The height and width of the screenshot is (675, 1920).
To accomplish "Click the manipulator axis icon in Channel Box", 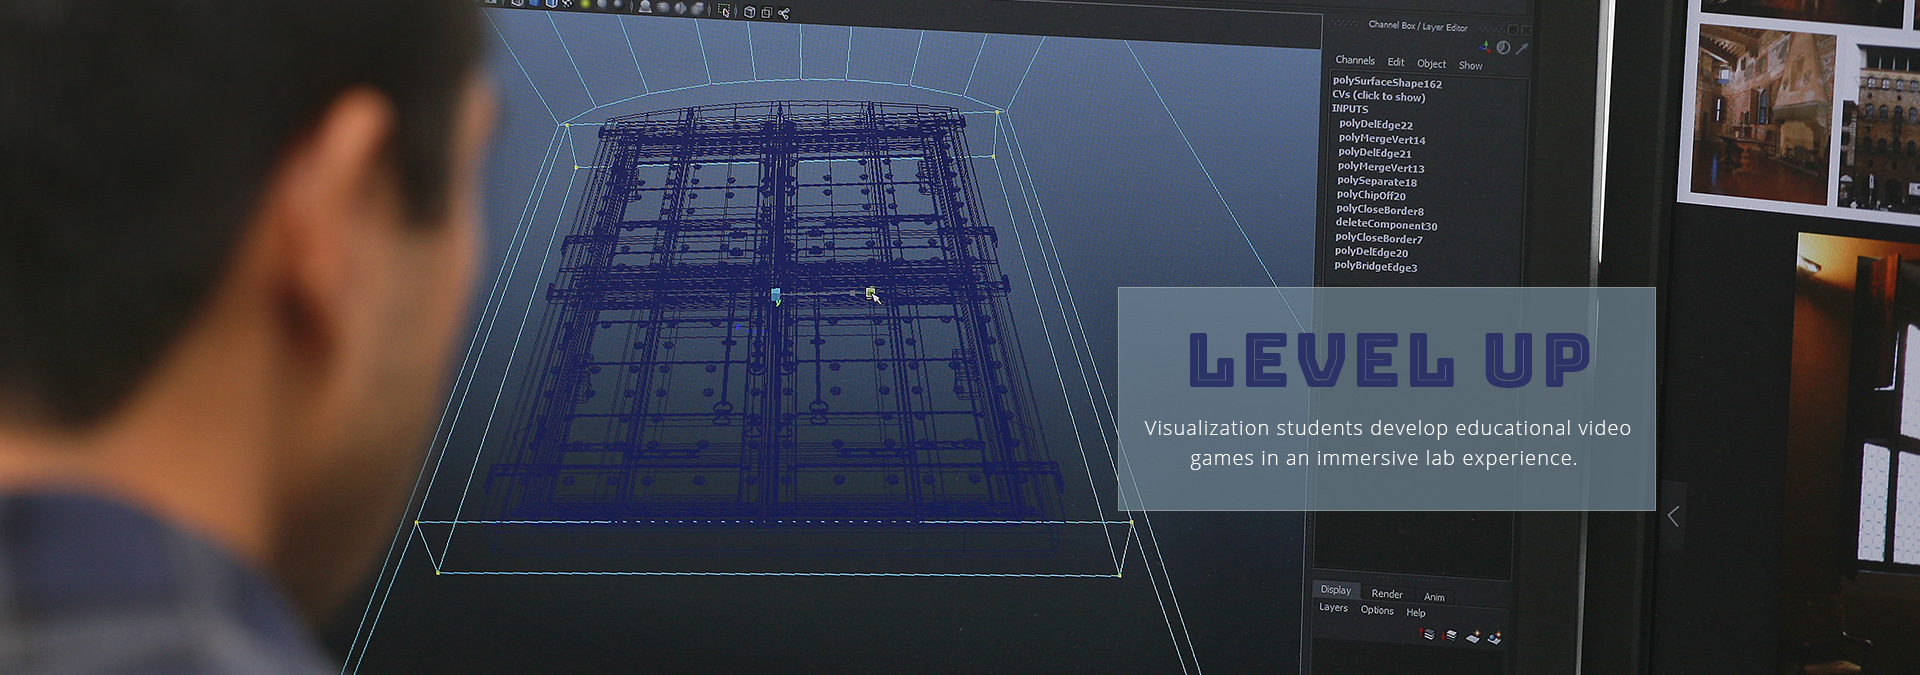I will coord(1485,47).
